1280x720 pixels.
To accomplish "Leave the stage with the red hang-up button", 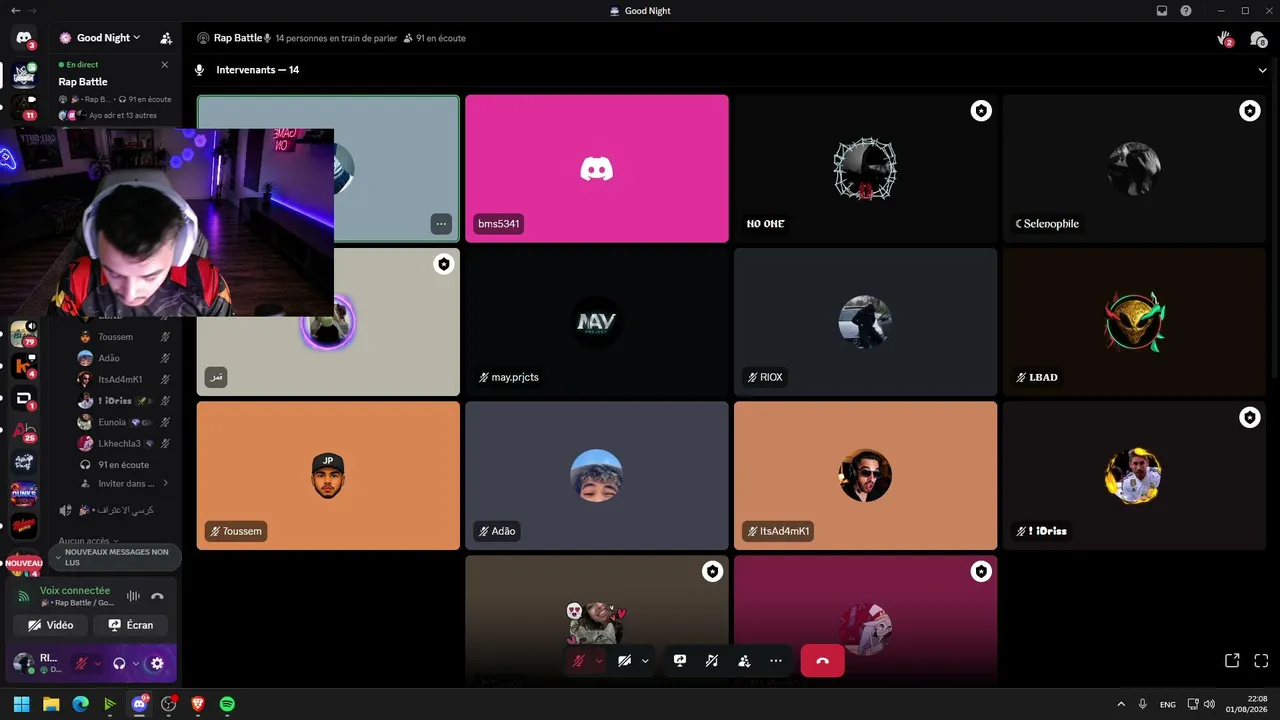I will click(x=822, y=661).
